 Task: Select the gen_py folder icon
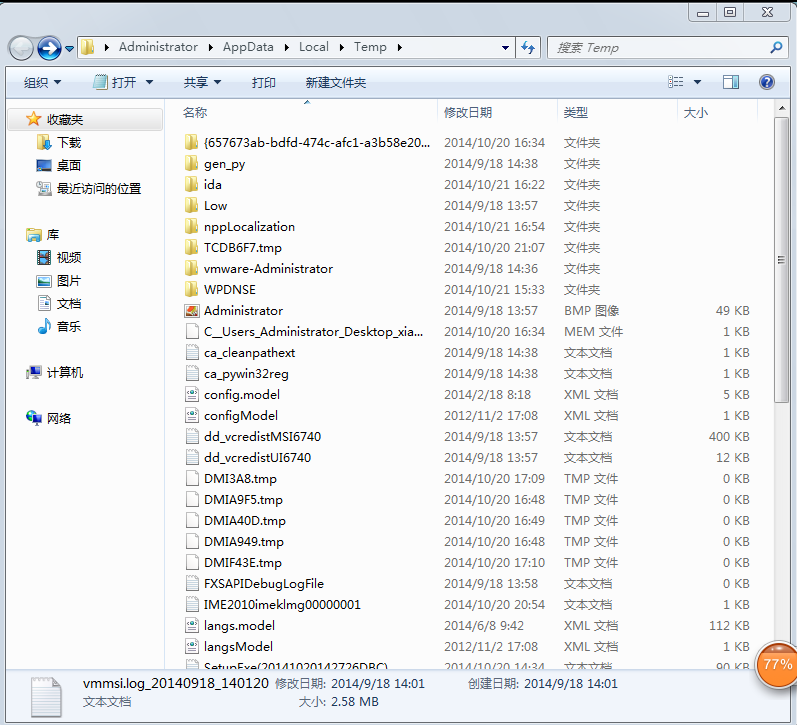click(x=192, y=163)
